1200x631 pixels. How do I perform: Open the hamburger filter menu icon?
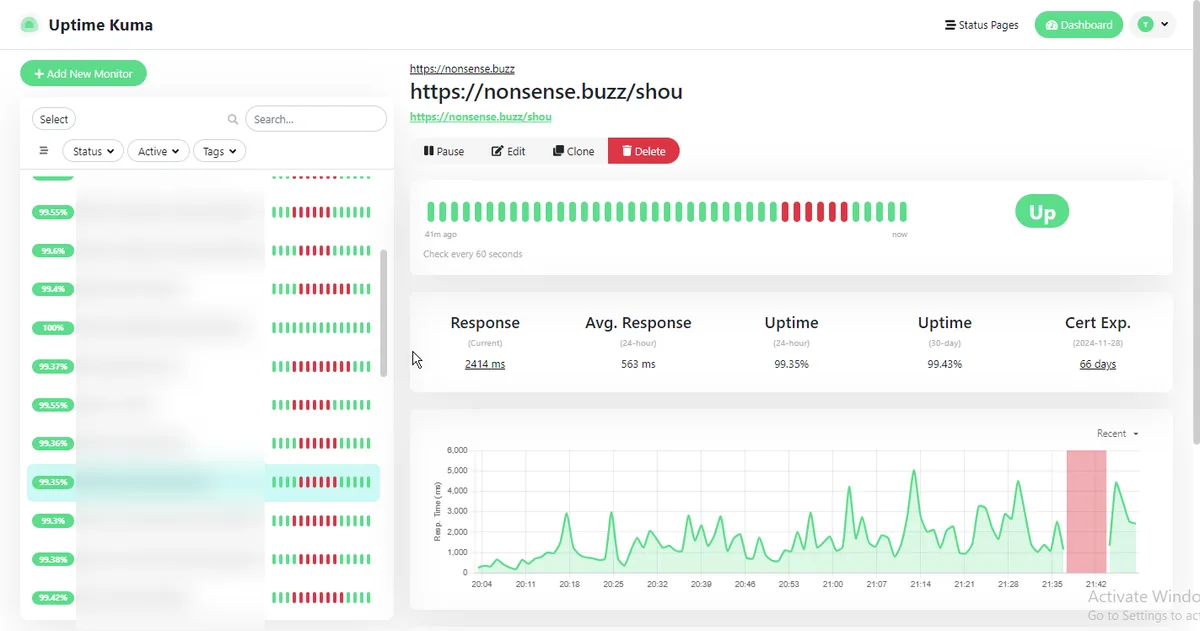point(44,151)
